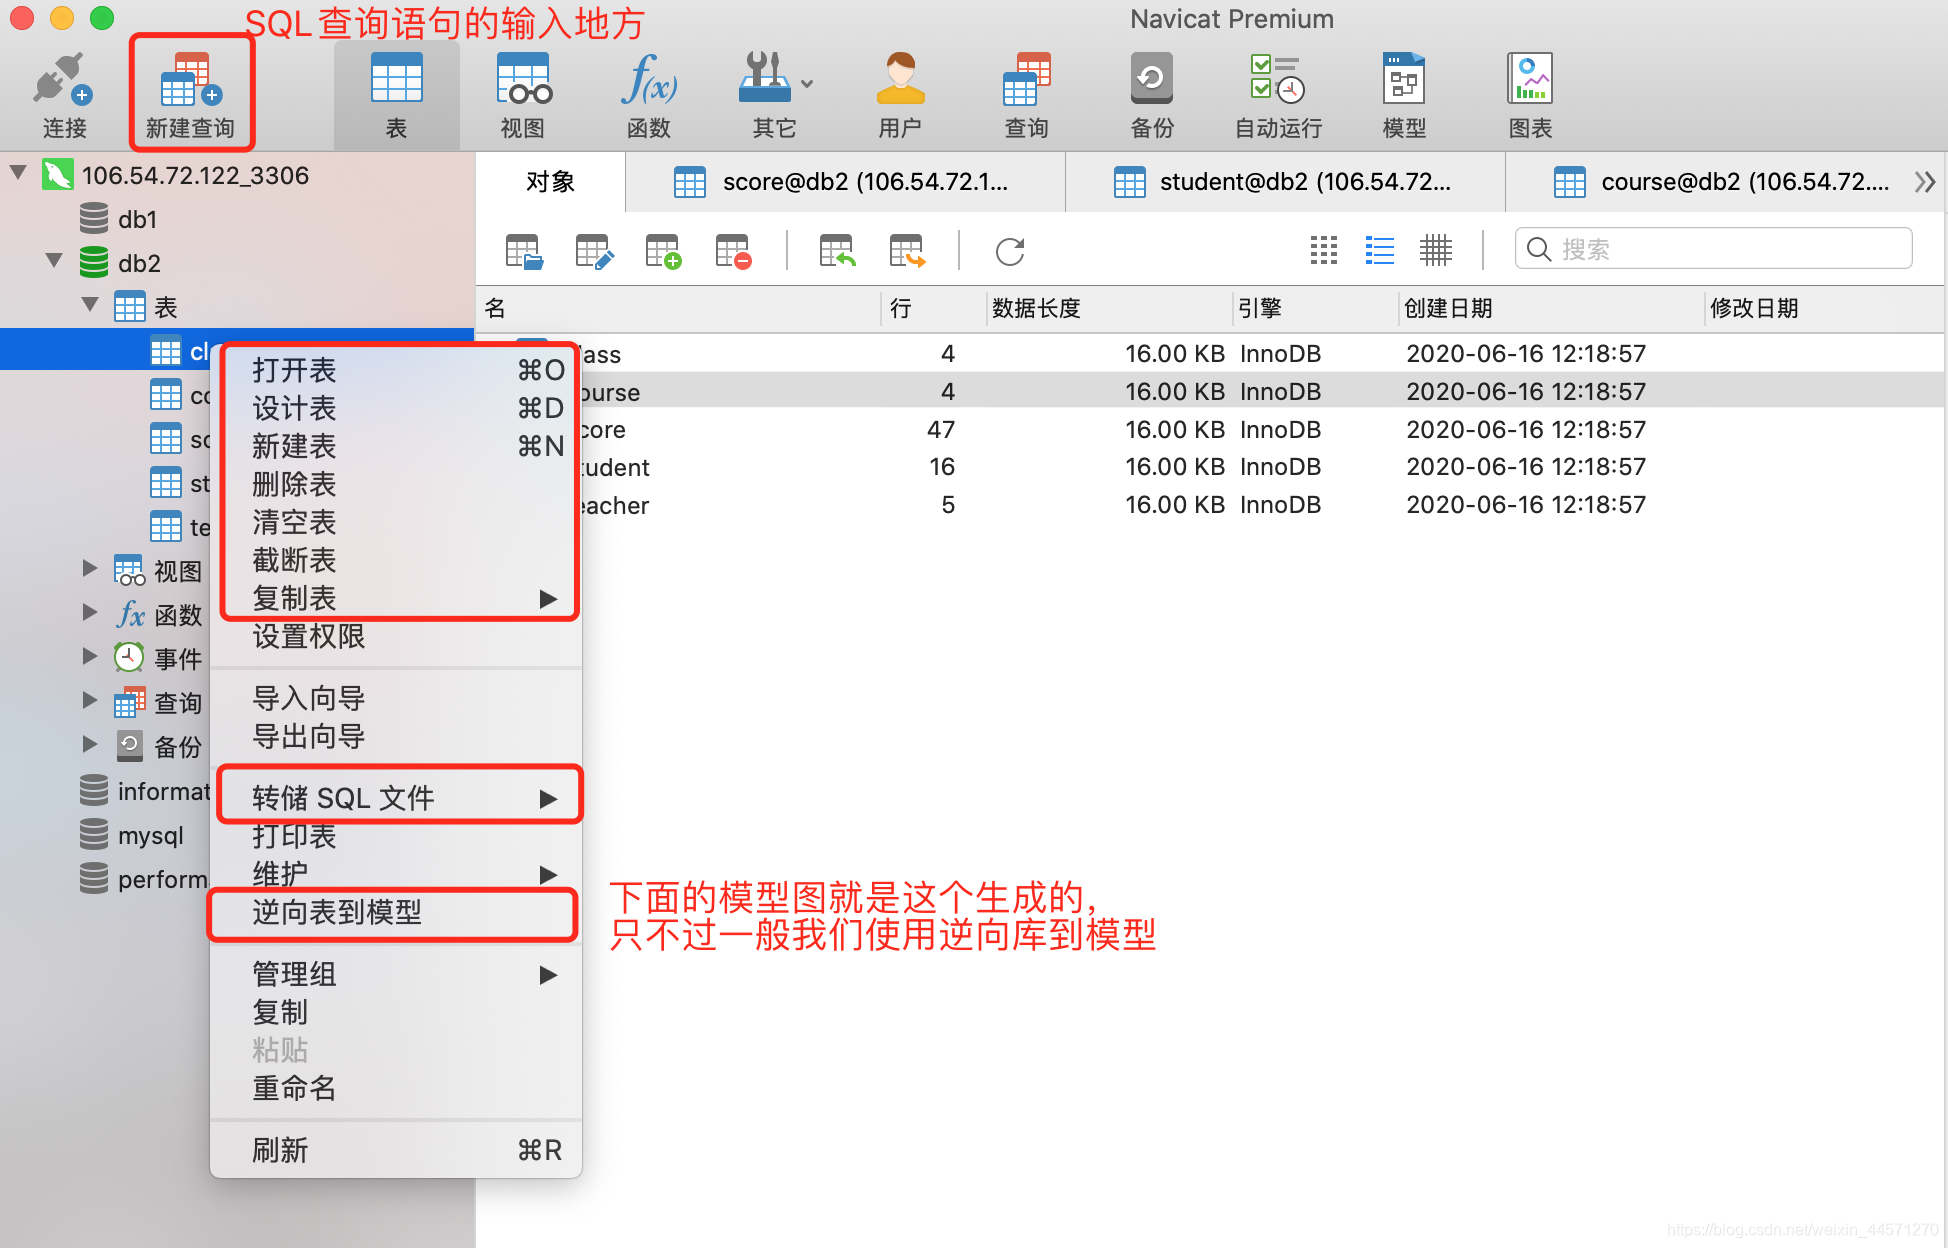Select 逆向表到模型 from the context menu

tap(336, 912)
